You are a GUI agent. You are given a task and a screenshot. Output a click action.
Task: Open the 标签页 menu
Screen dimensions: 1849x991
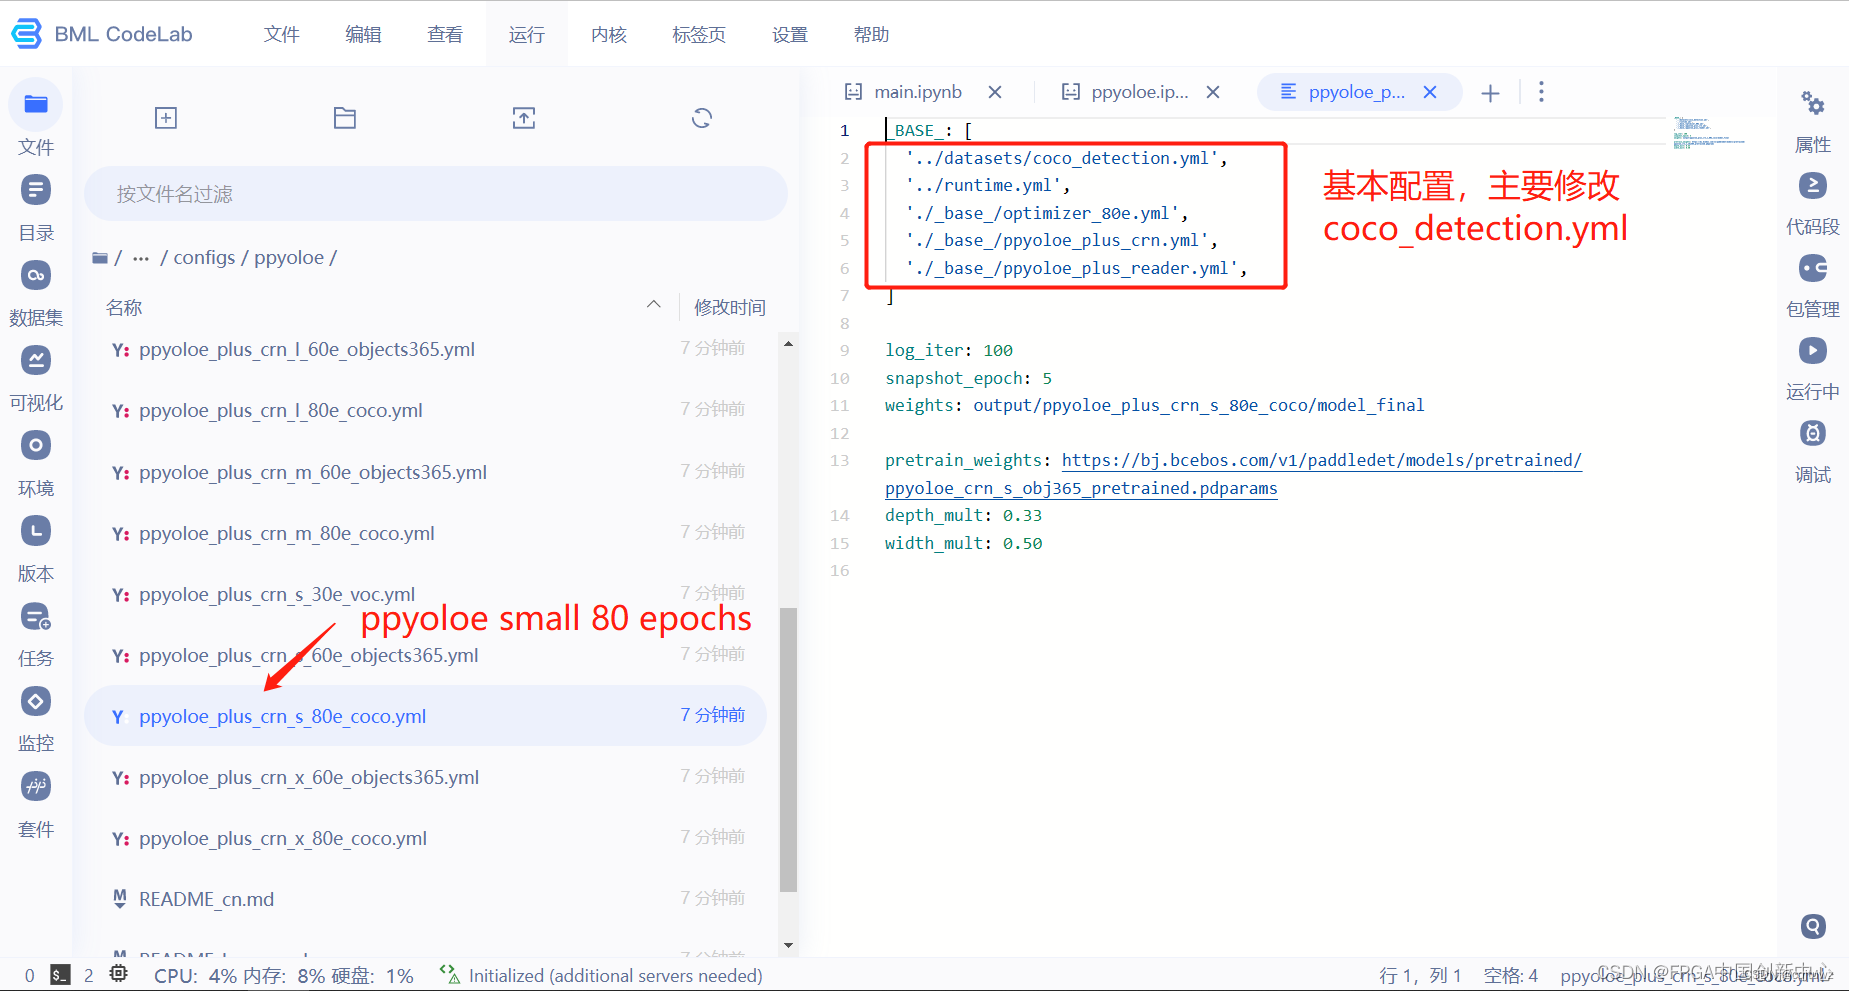(699, 34)
